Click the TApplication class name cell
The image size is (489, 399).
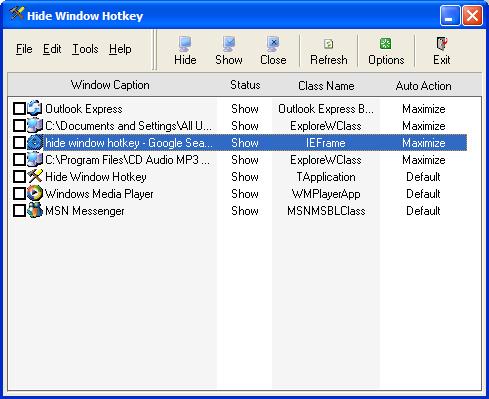click(326, 177)
